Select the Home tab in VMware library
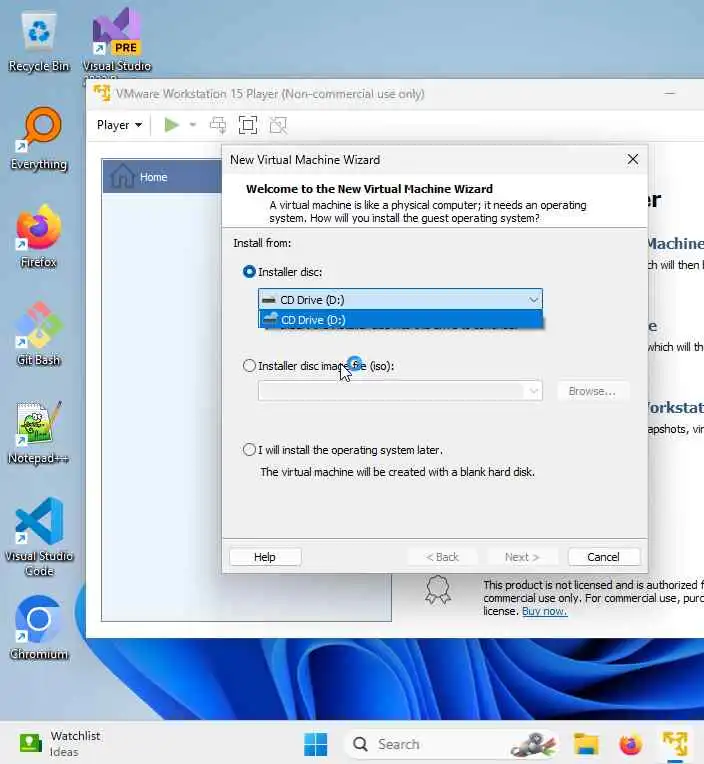This screenshot has height=764, width=704. (162, 177)
